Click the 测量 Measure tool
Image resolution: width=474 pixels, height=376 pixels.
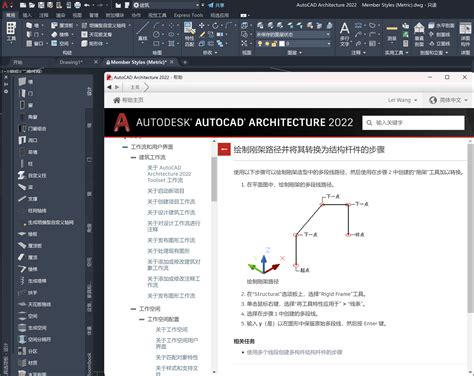point(392,33)
